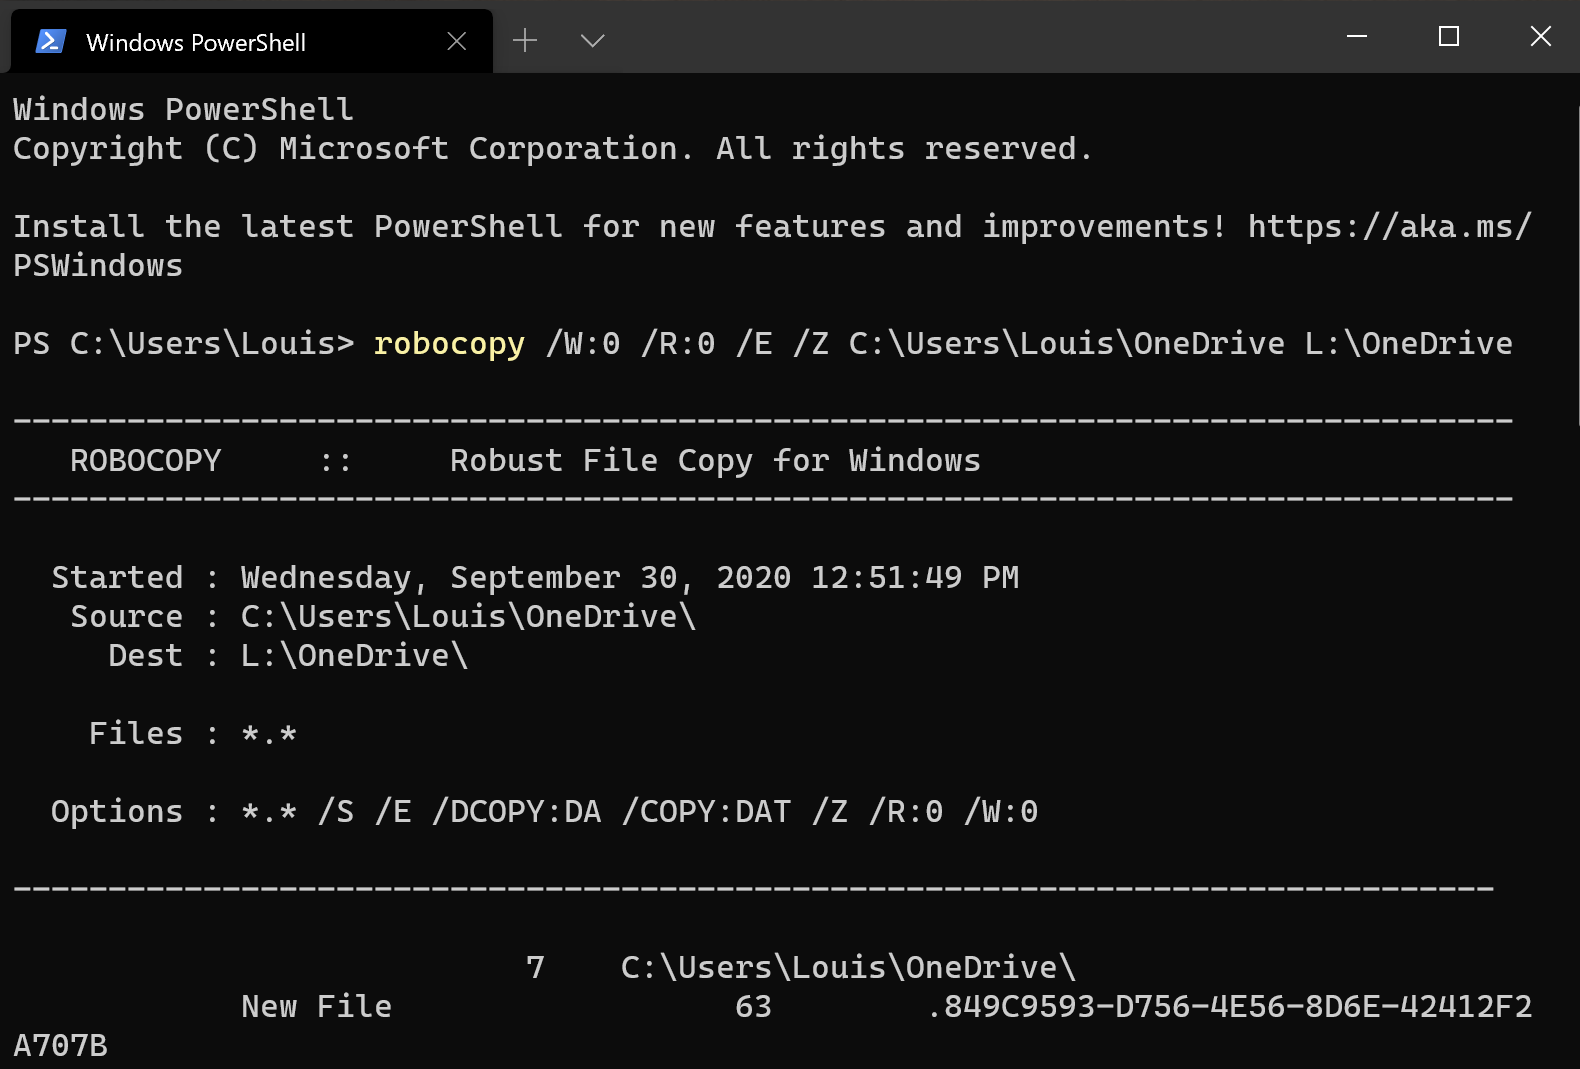The height and width of the screenshot is (1069, 1580).
Task: Click the PS C:\Users\Louis> prompt
Action: point(184,344)
